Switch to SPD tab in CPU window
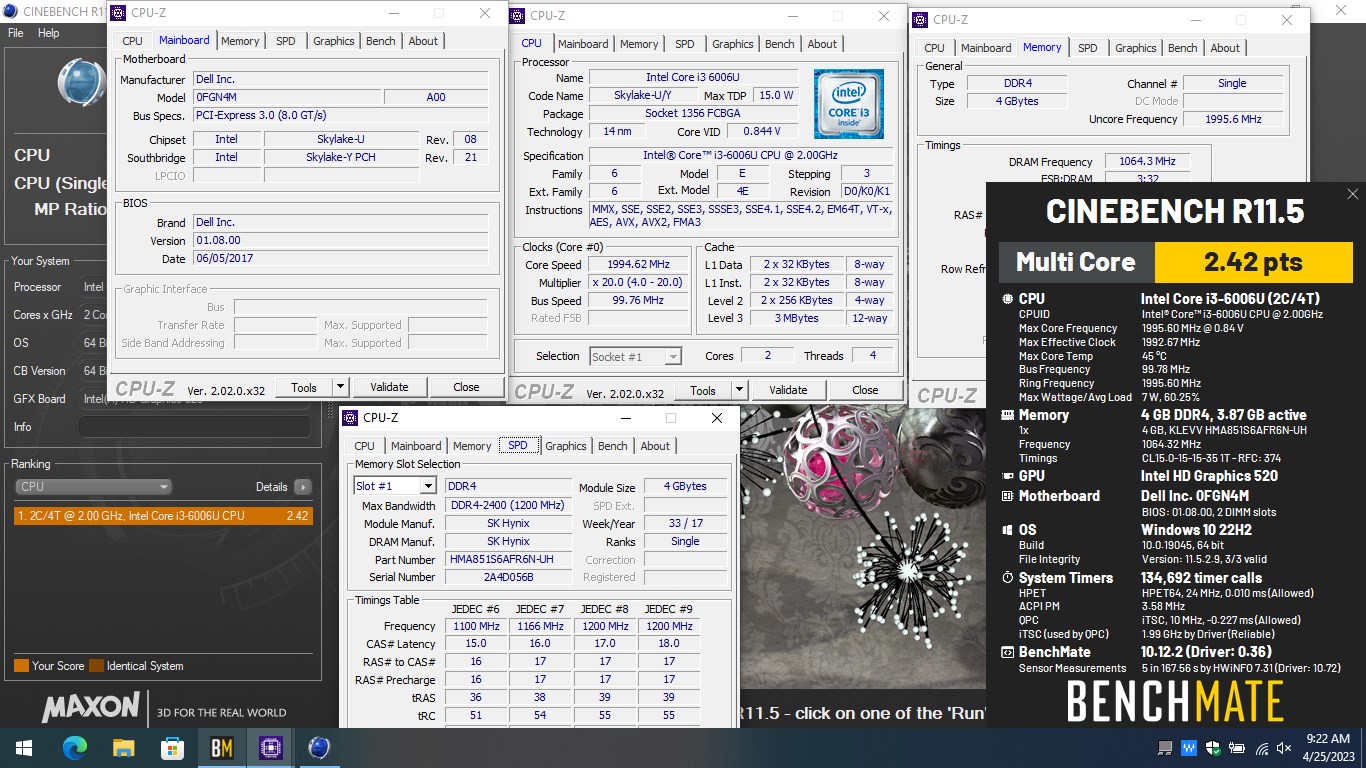 coord(685,44)
